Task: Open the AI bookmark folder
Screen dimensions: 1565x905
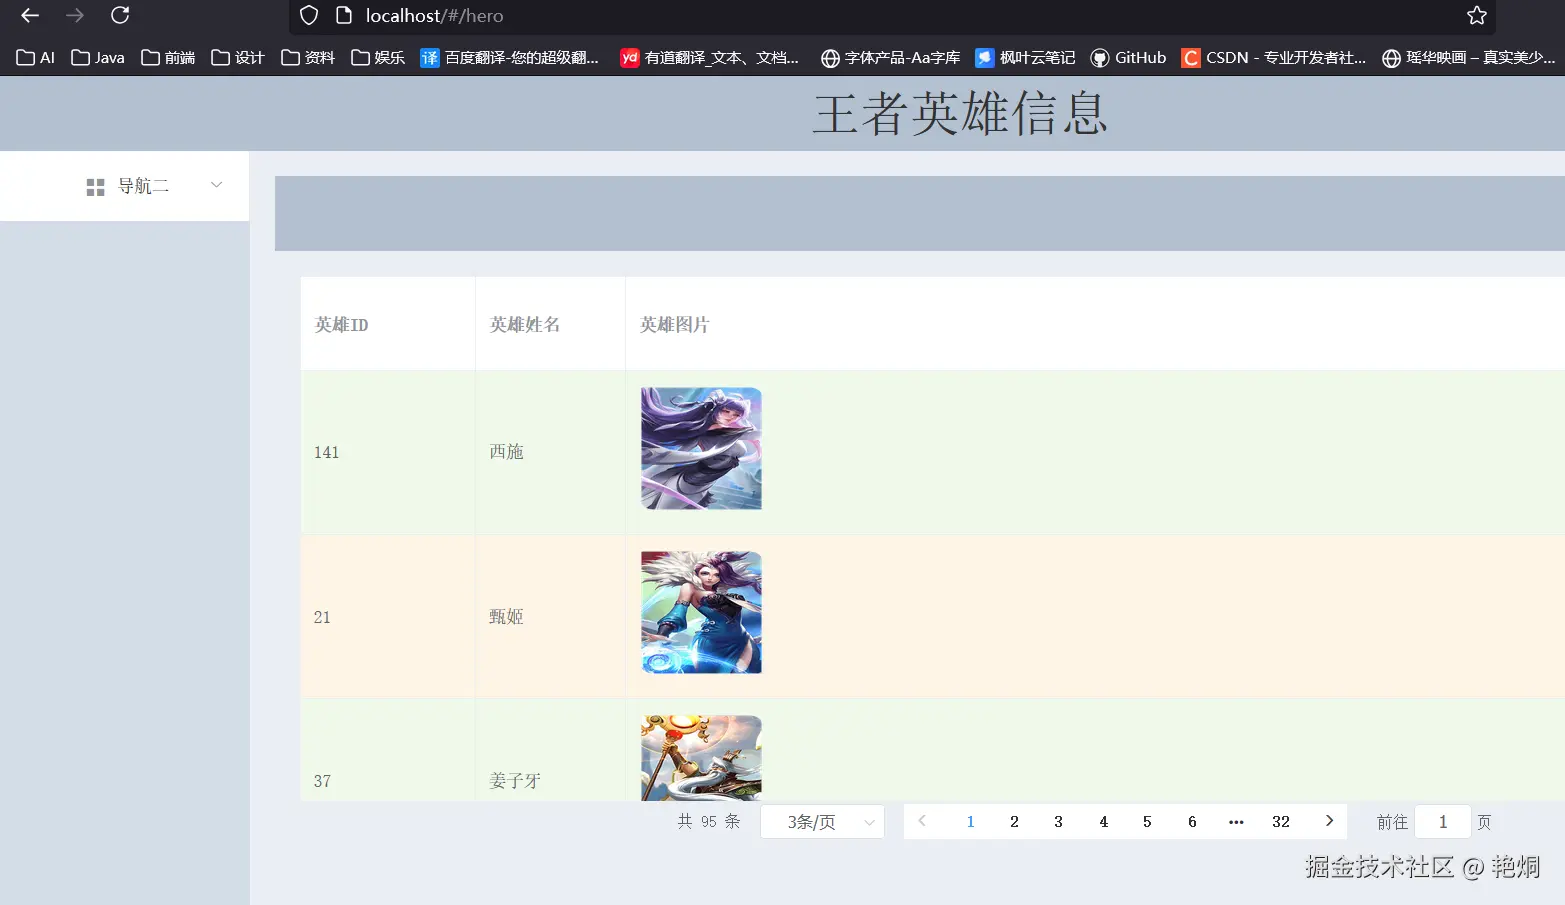Action: coord(36,58)
